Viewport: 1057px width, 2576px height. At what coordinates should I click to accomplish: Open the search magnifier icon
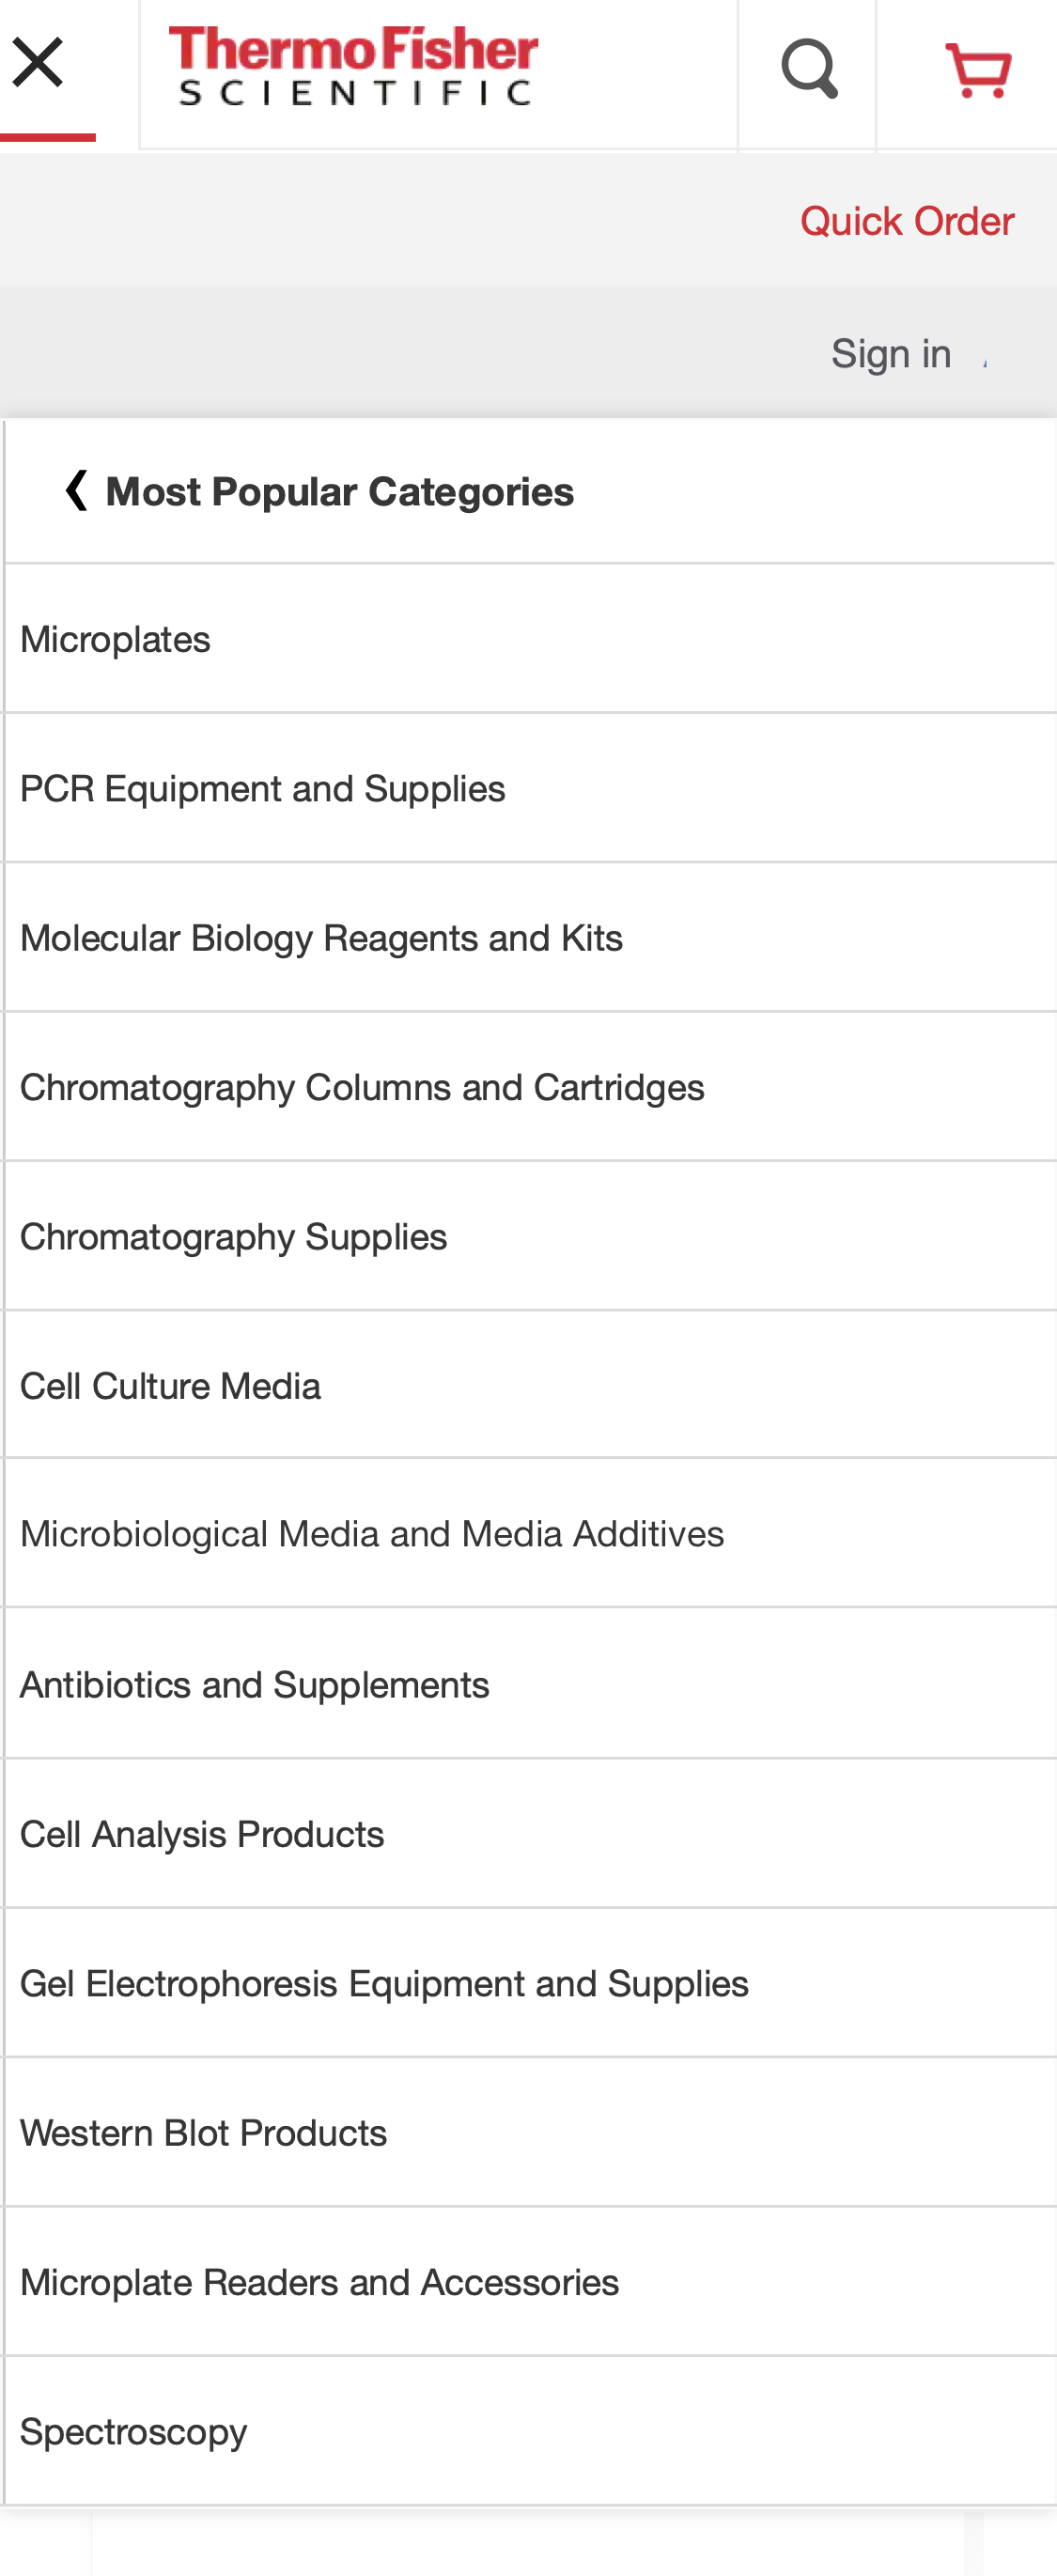808,68
